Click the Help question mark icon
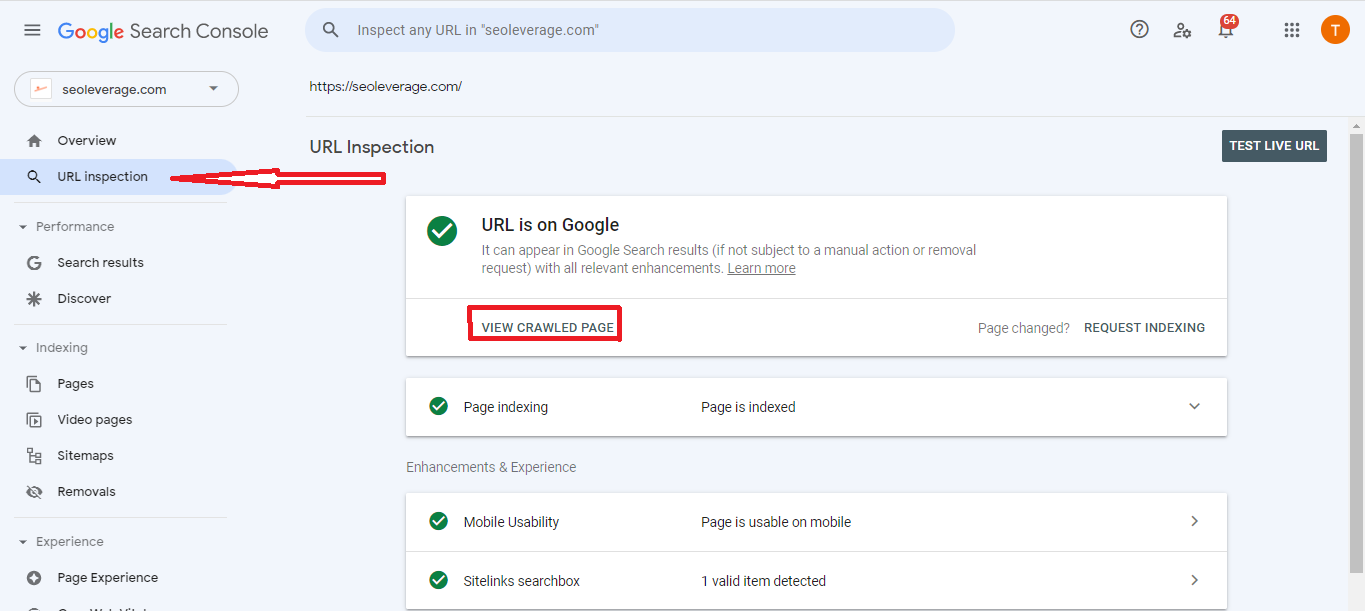 (x=1139, y=30)
